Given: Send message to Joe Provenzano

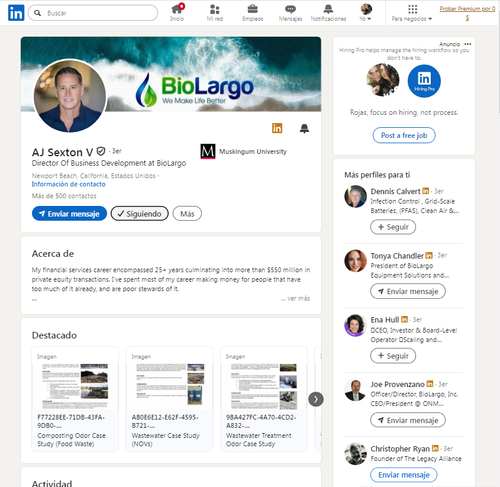Looking at the screenshot, I should 408,420.
